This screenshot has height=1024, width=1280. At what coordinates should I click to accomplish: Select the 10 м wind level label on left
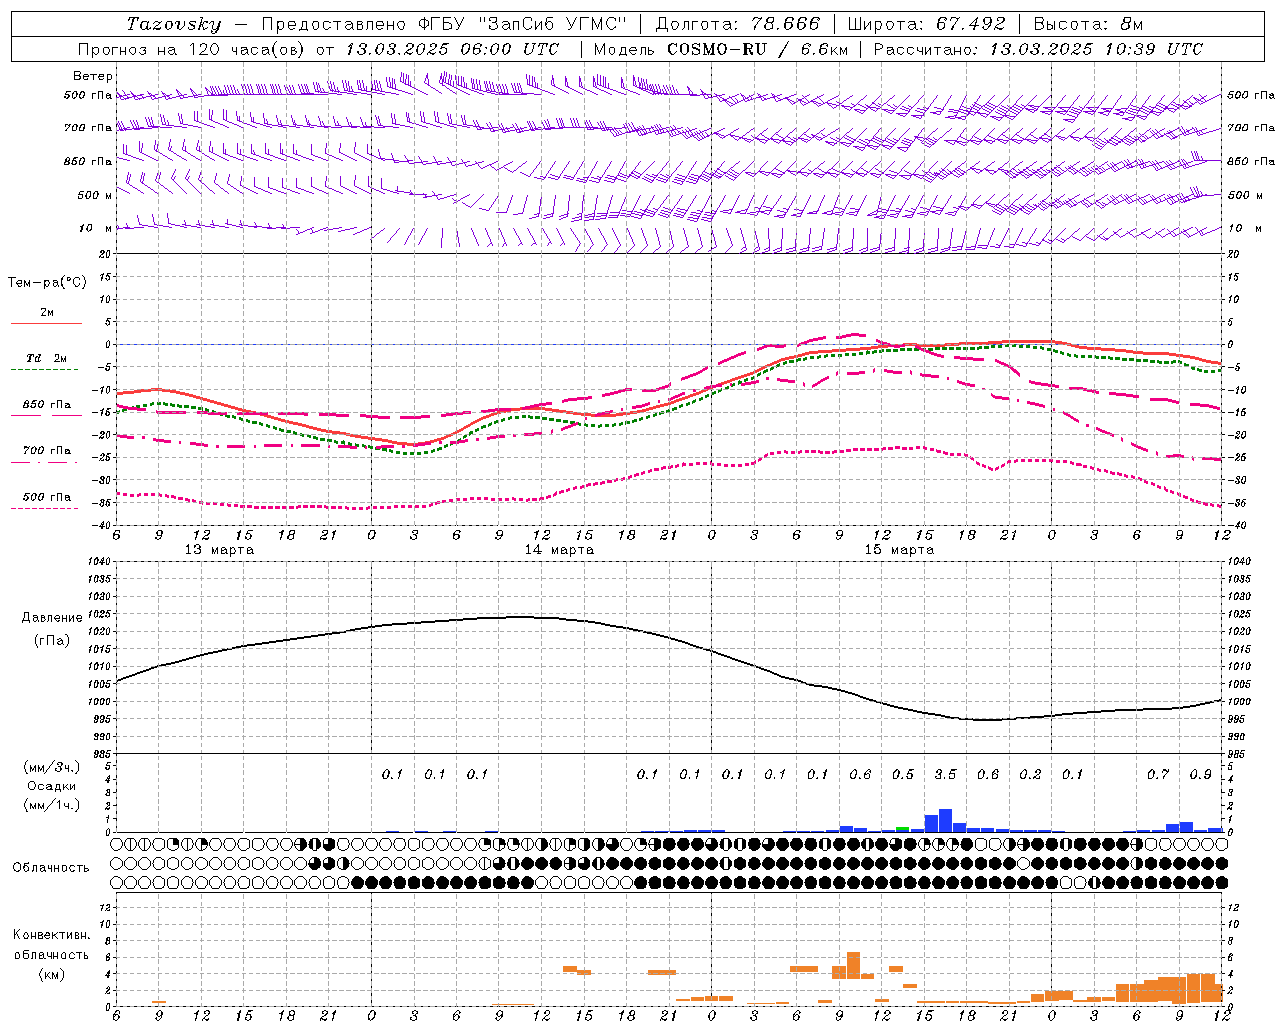point(96,228)
